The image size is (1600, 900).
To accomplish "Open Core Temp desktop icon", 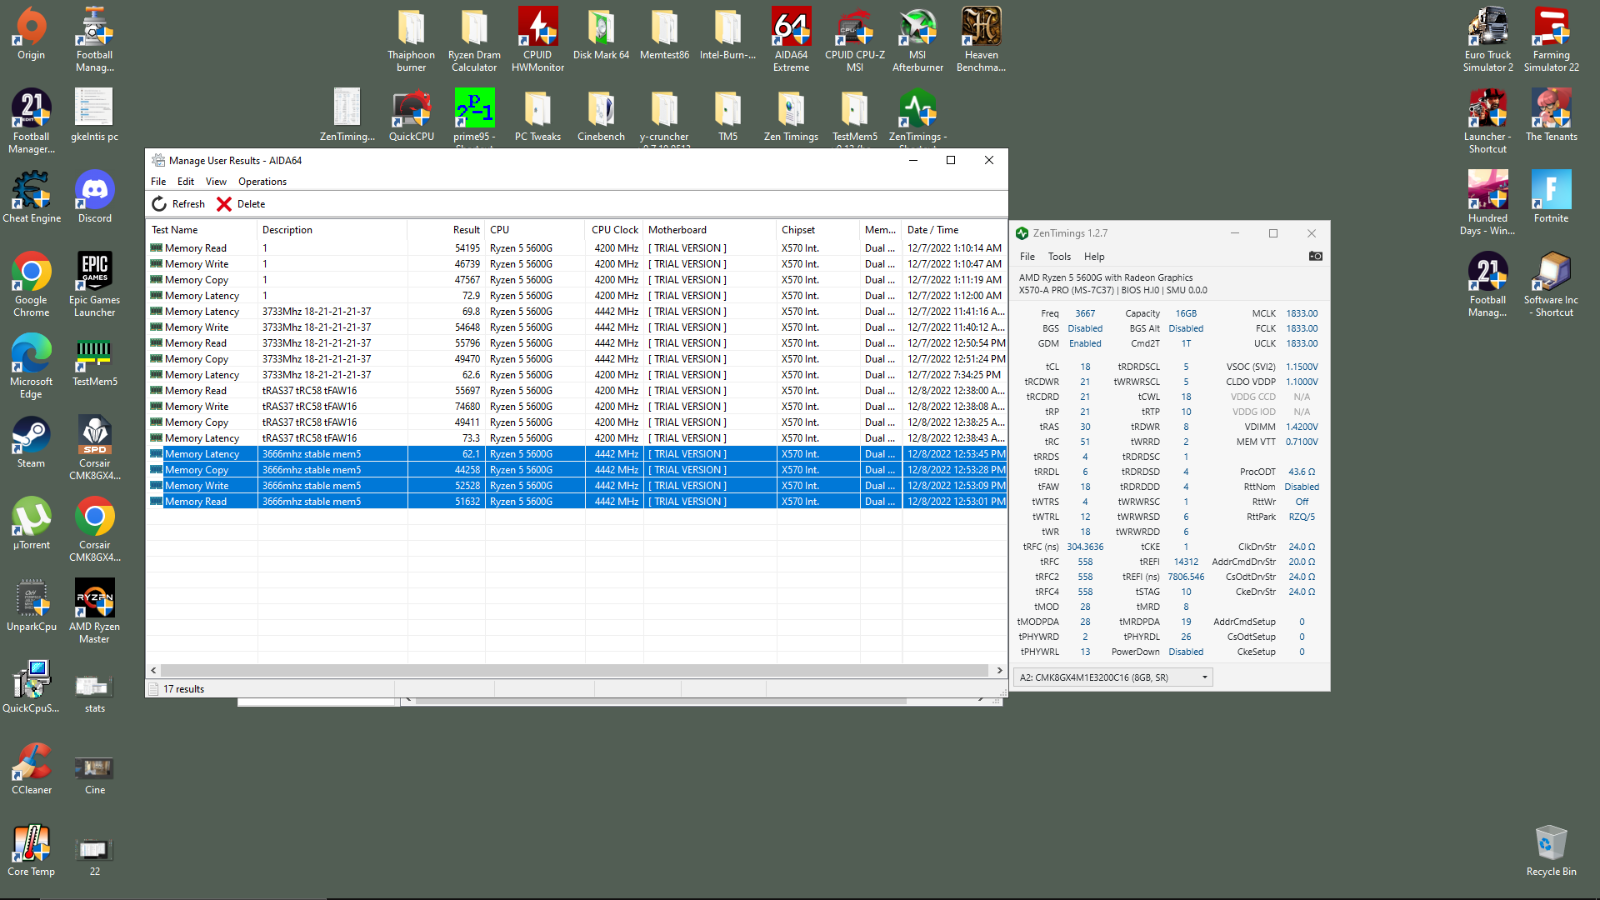I will [32, 851].
